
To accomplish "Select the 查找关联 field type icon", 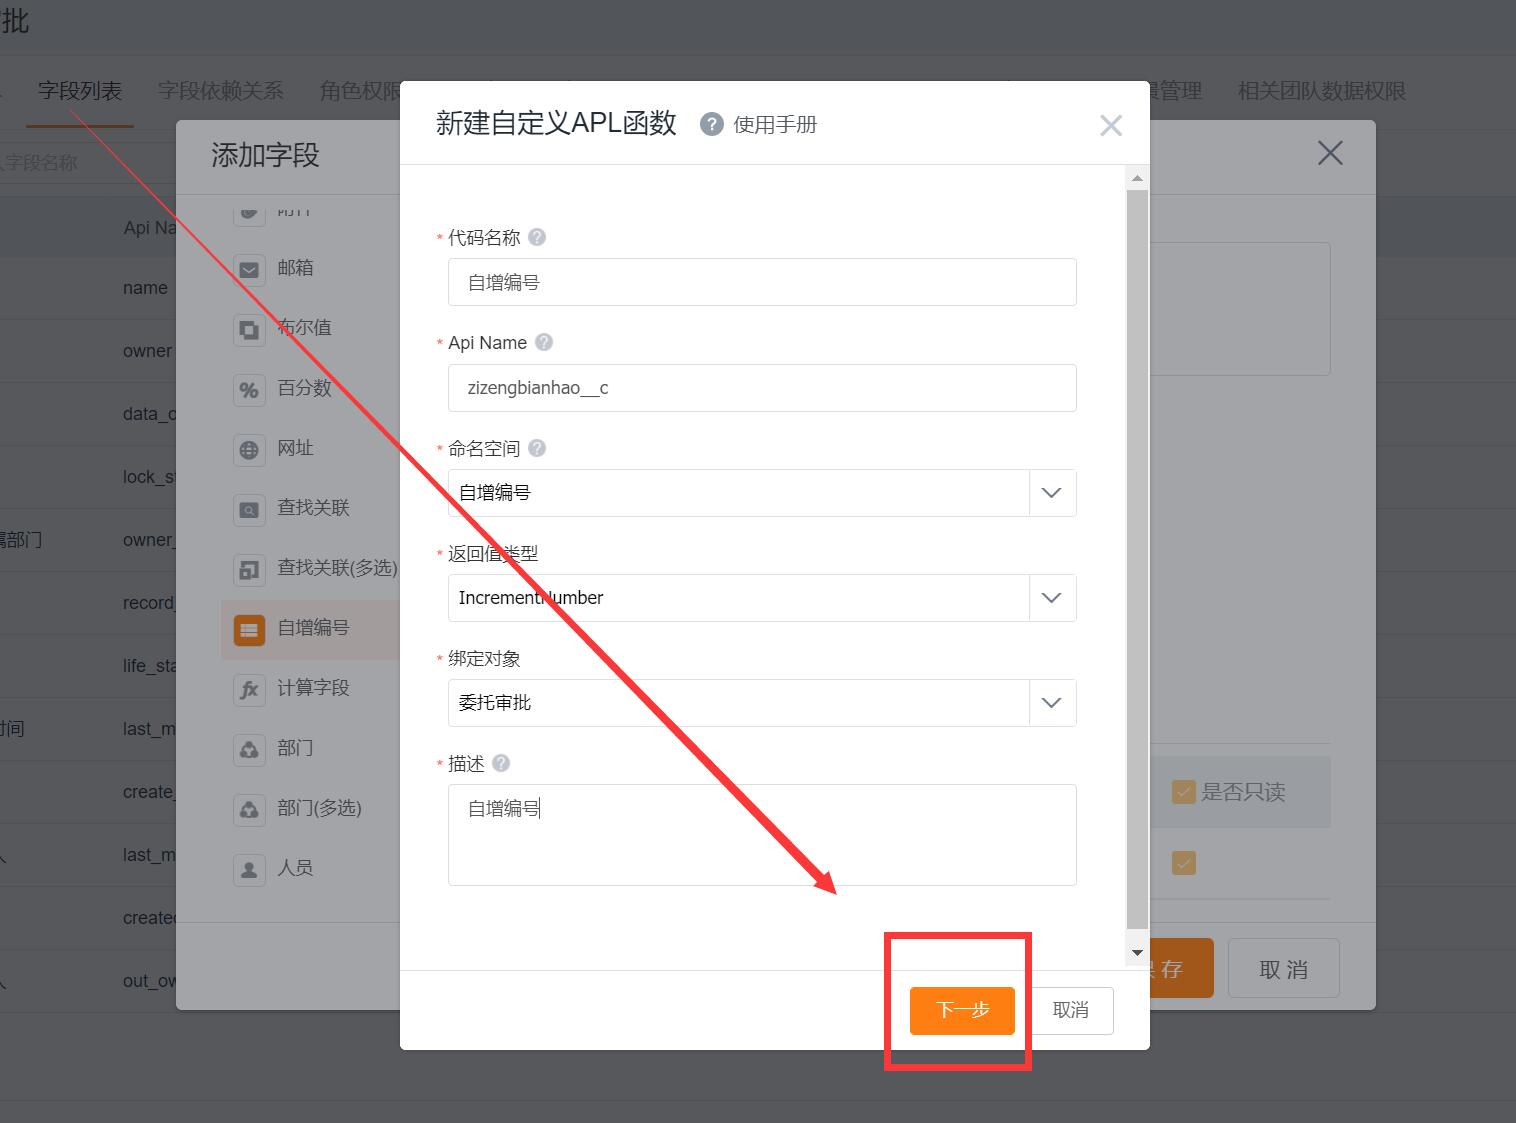I will tap(249, 510).
